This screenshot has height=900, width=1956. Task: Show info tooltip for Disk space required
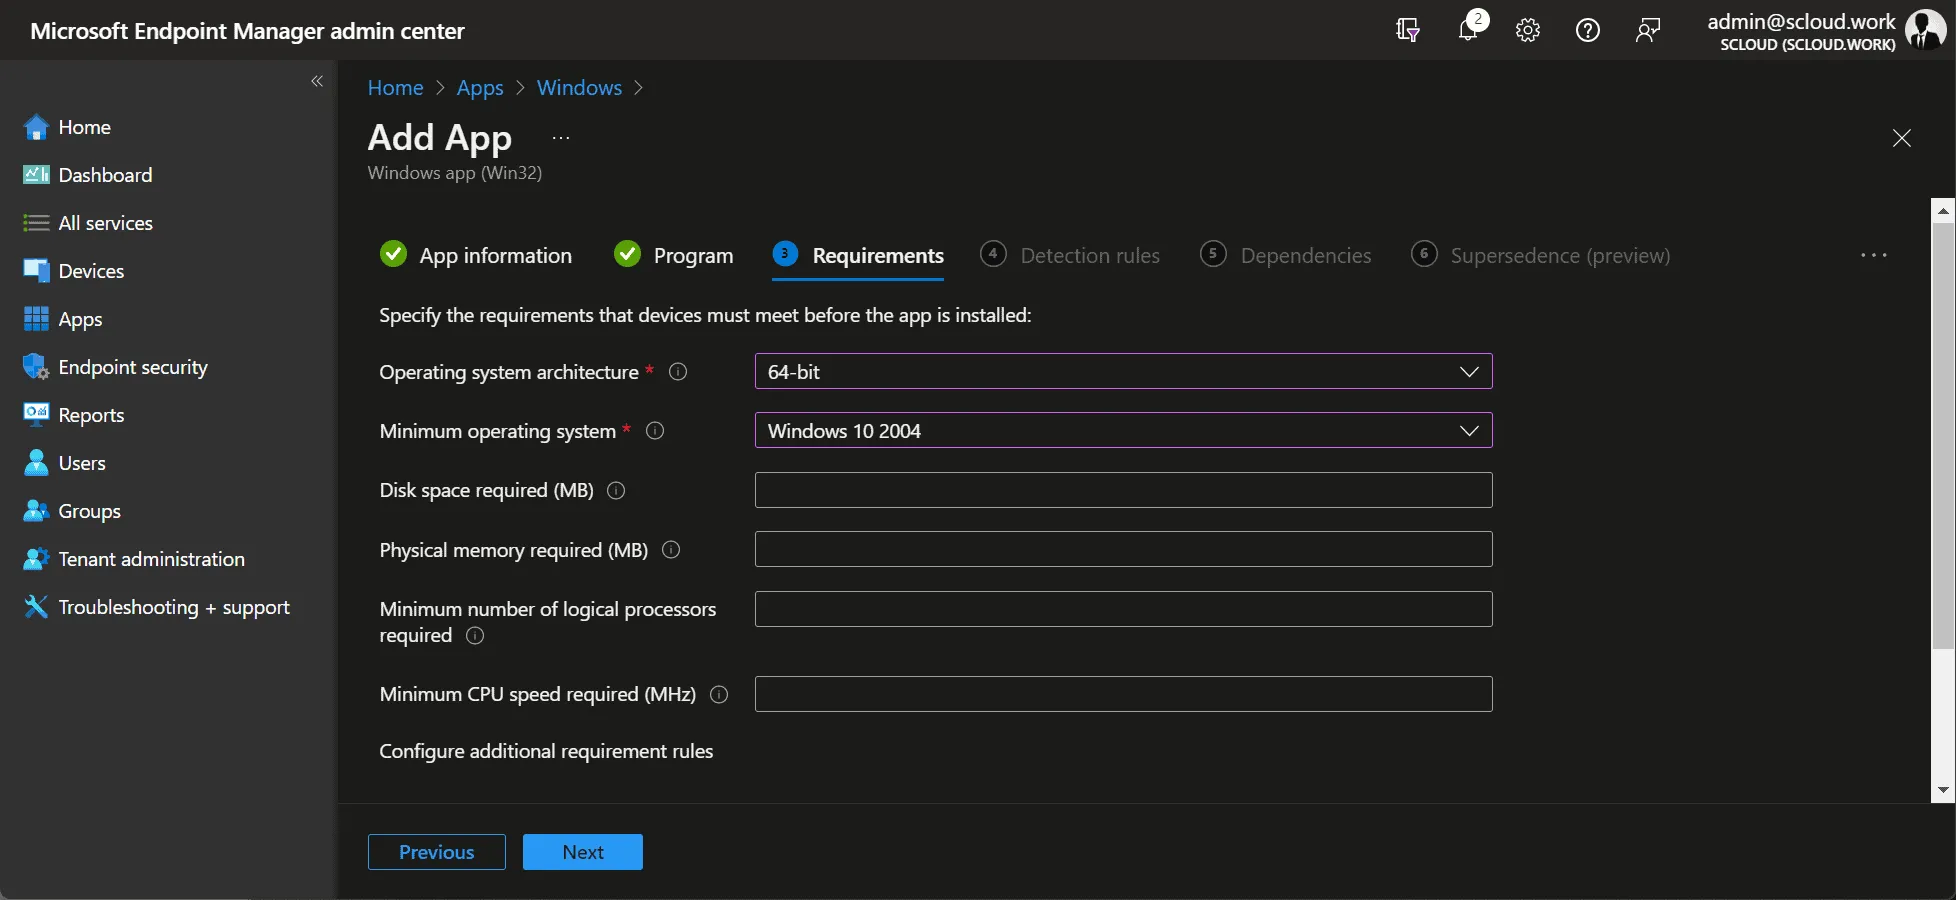coord(616,491)
